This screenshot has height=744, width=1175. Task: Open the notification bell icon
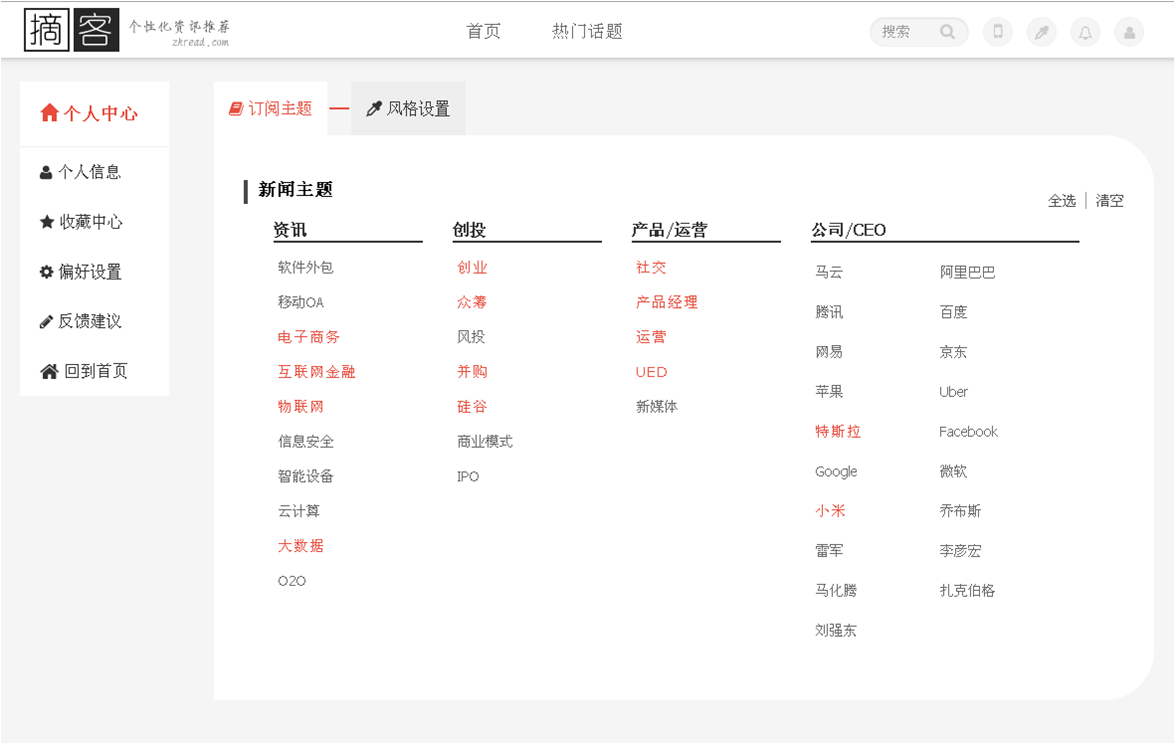point(1085,32)
